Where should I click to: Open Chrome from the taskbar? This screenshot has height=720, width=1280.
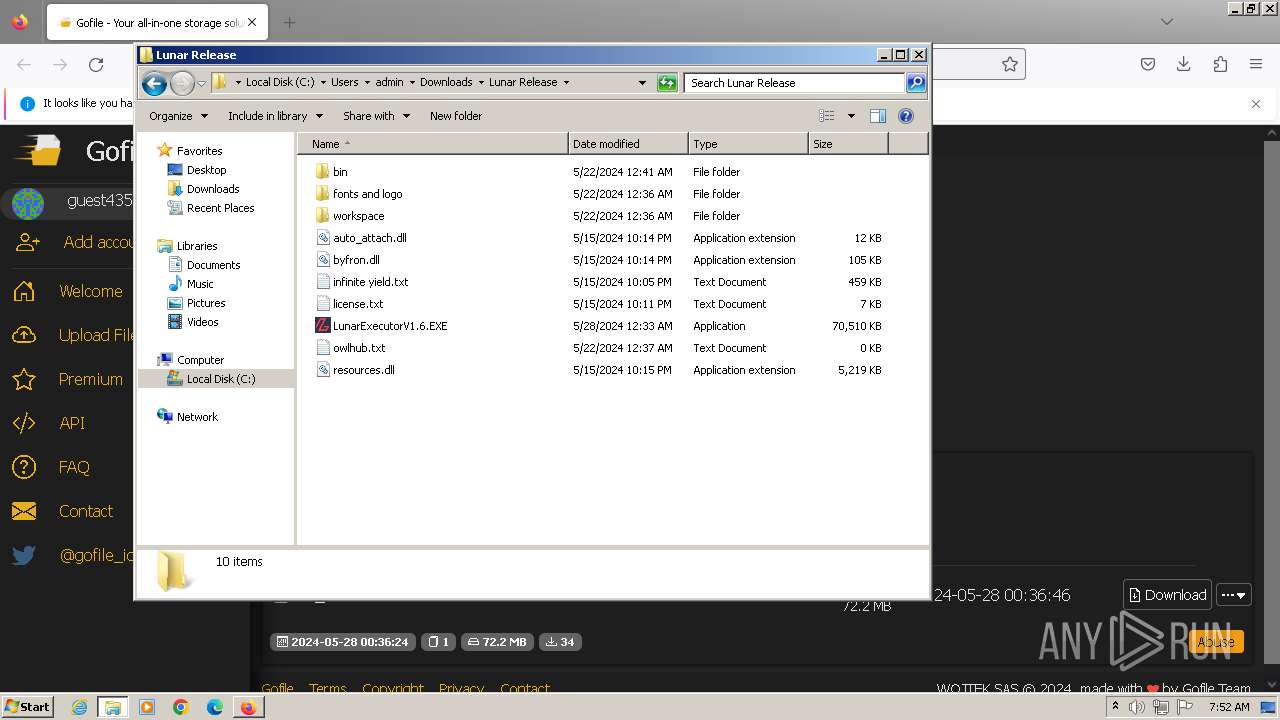(181, 707)
